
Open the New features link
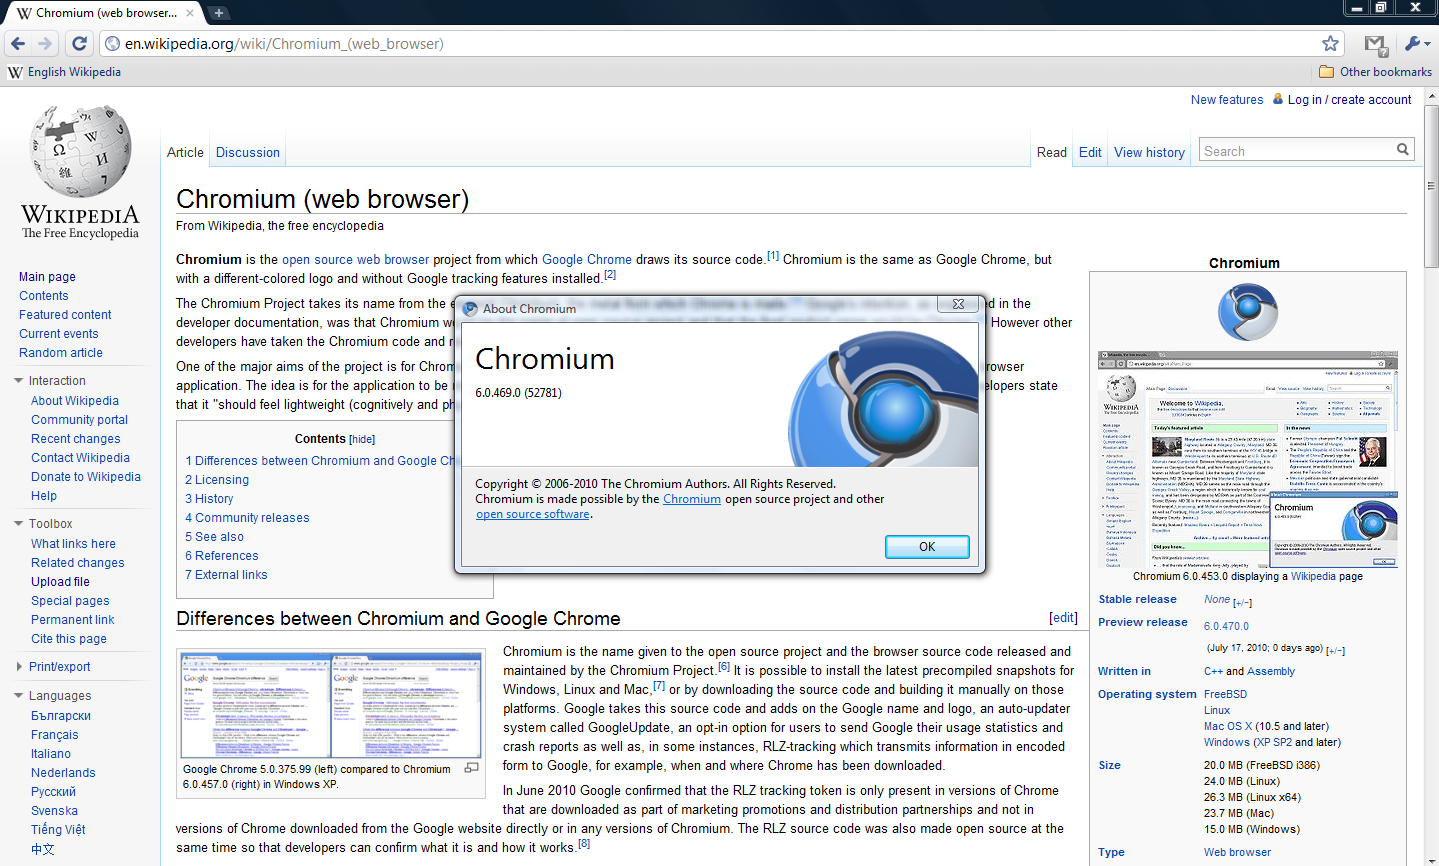click(1227, 100)
